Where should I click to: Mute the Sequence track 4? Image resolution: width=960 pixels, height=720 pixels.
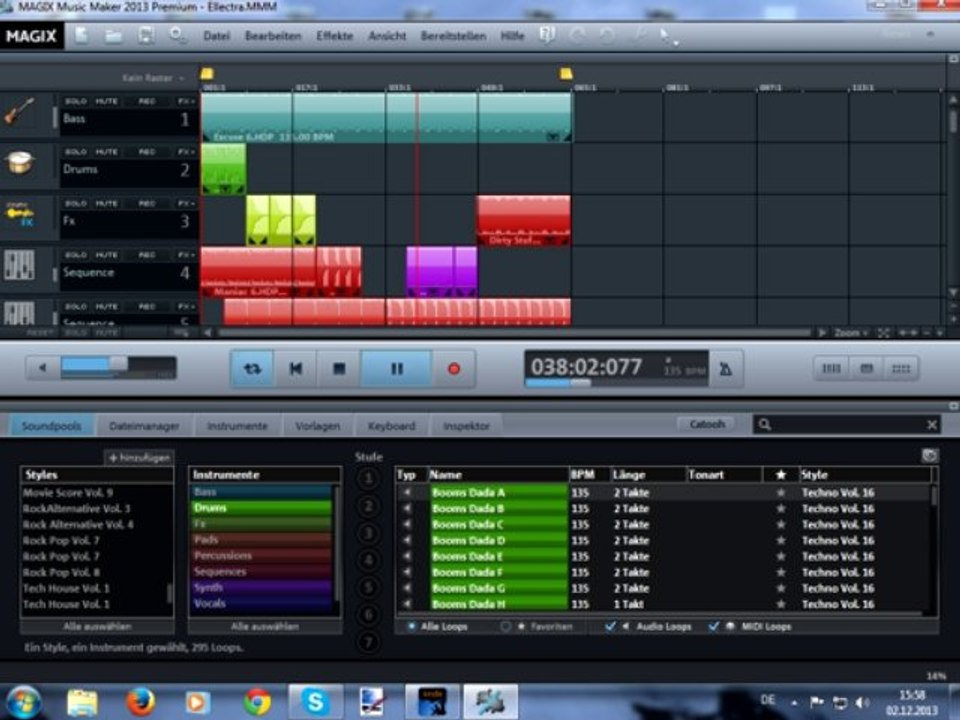(107, 255)
